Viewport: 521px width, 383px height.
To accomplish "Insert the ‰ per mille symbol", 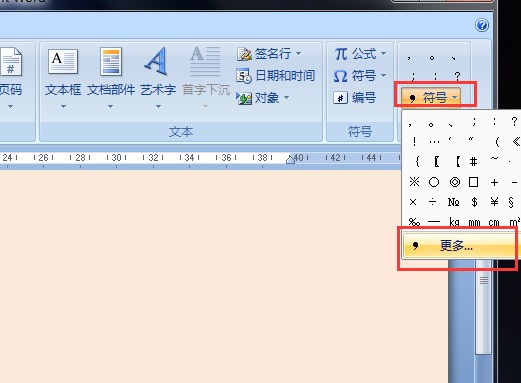I will tap(414, 222).
